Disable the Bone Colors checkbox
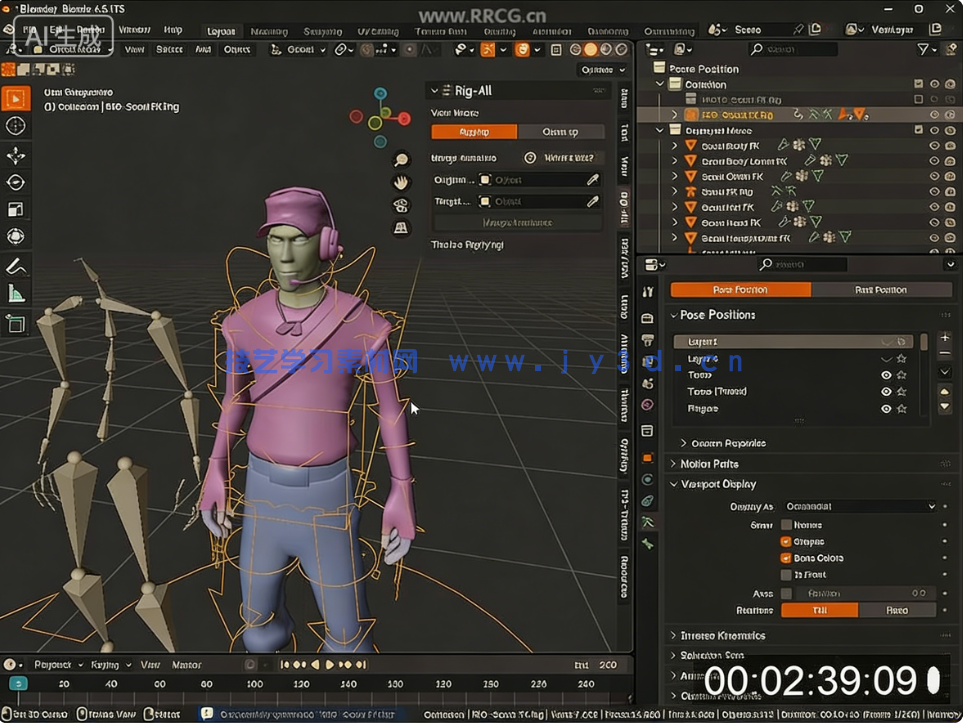Screen dimensions: 963x723 786,558
